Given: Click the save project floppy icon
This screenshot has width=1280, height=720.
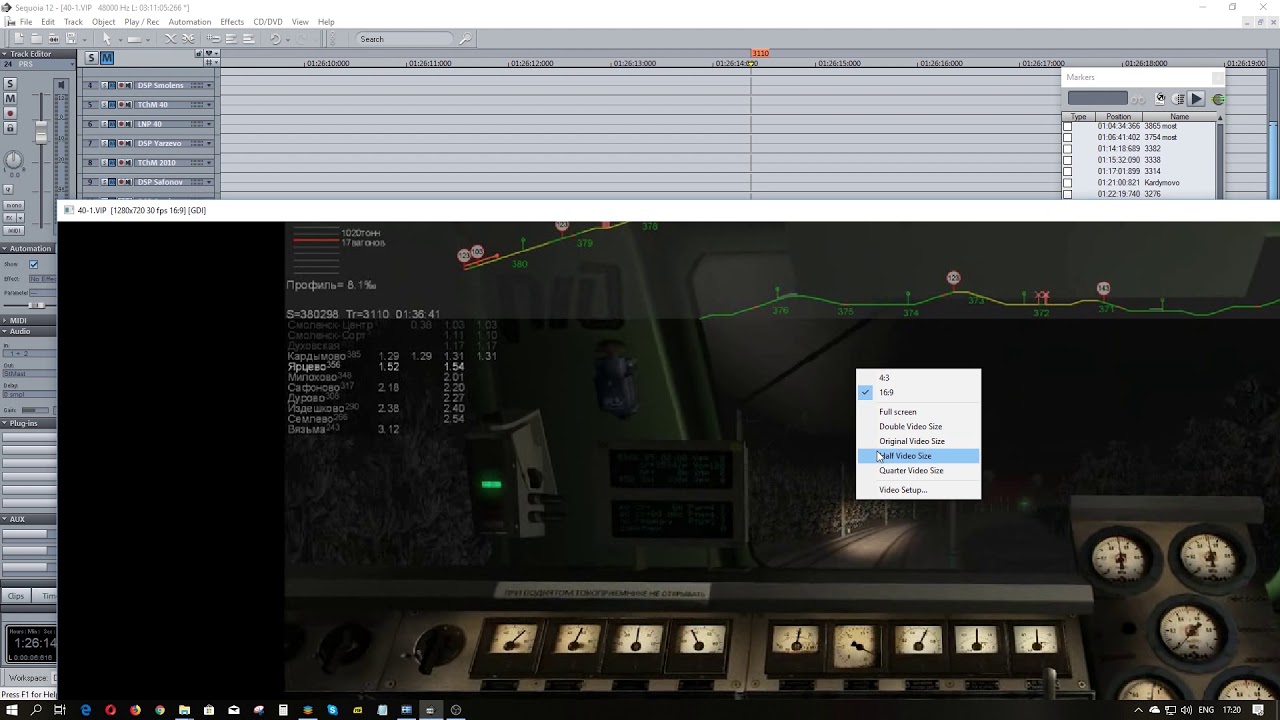Looking at the screenshot, I should coord(70,39).
